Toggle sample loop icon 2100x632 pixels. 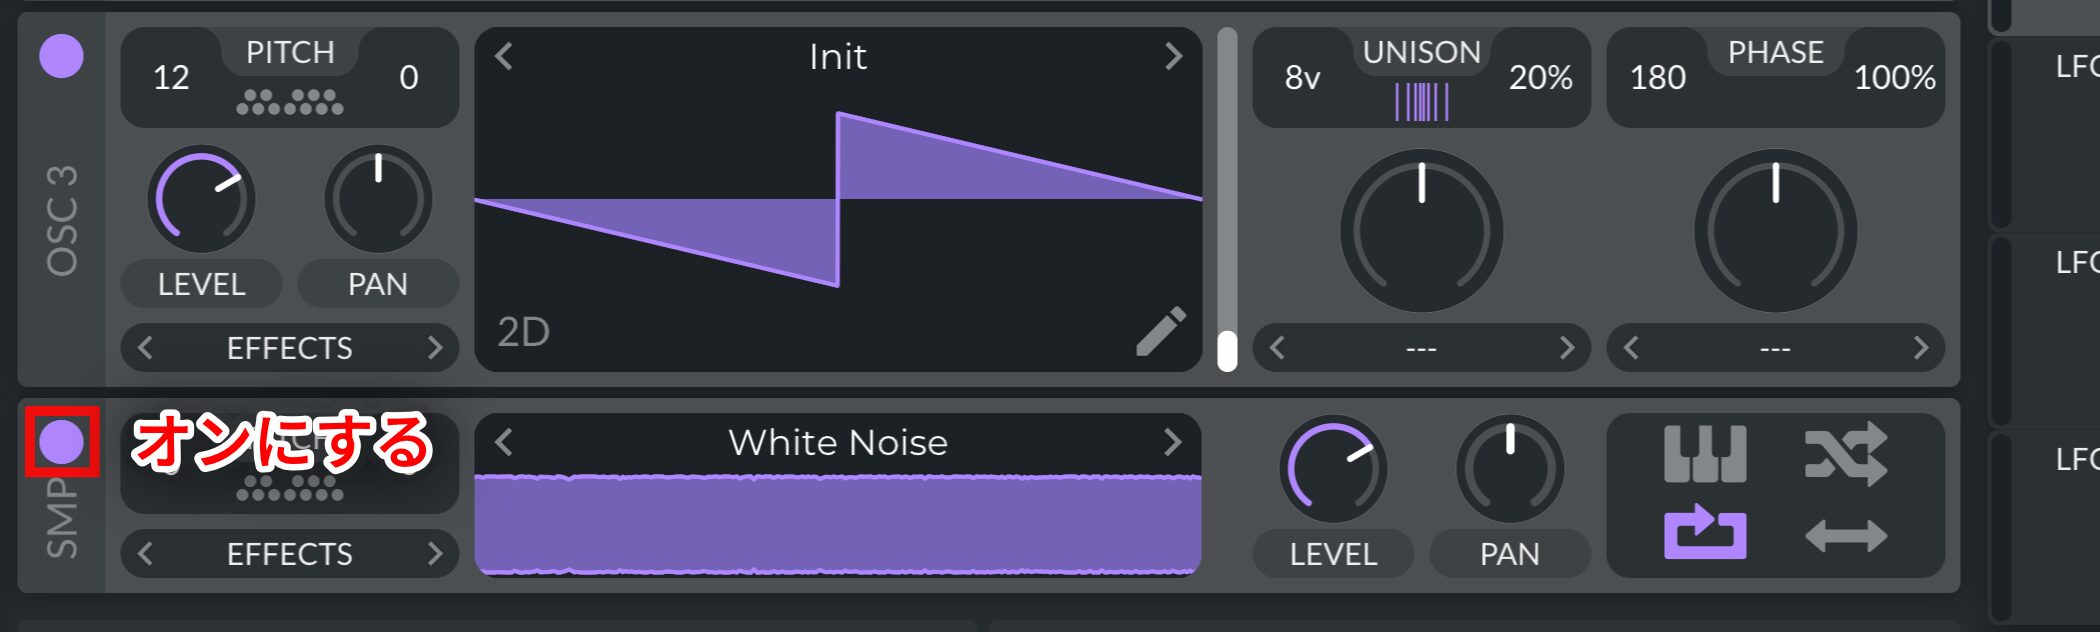point(1705,533)
